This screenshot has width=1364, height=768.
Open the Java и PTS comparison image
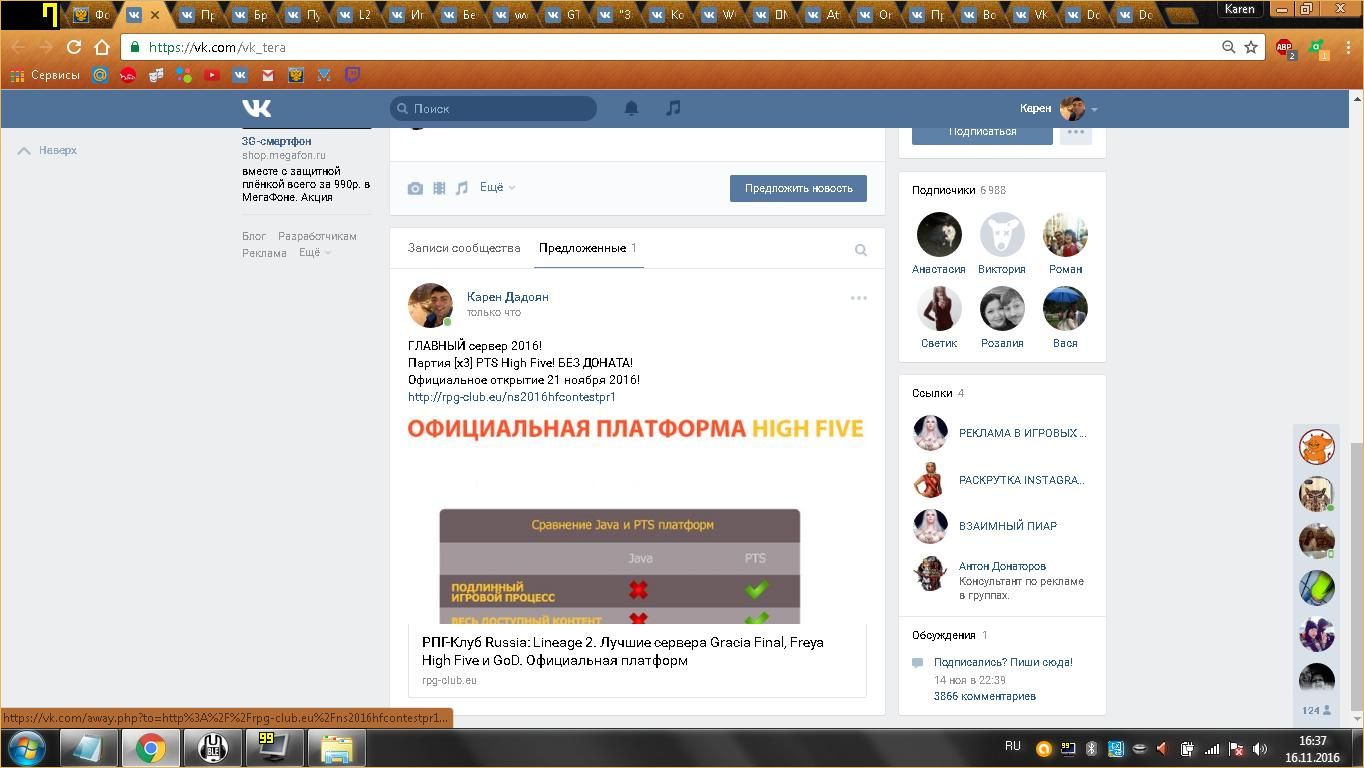[x=637, y=518]
